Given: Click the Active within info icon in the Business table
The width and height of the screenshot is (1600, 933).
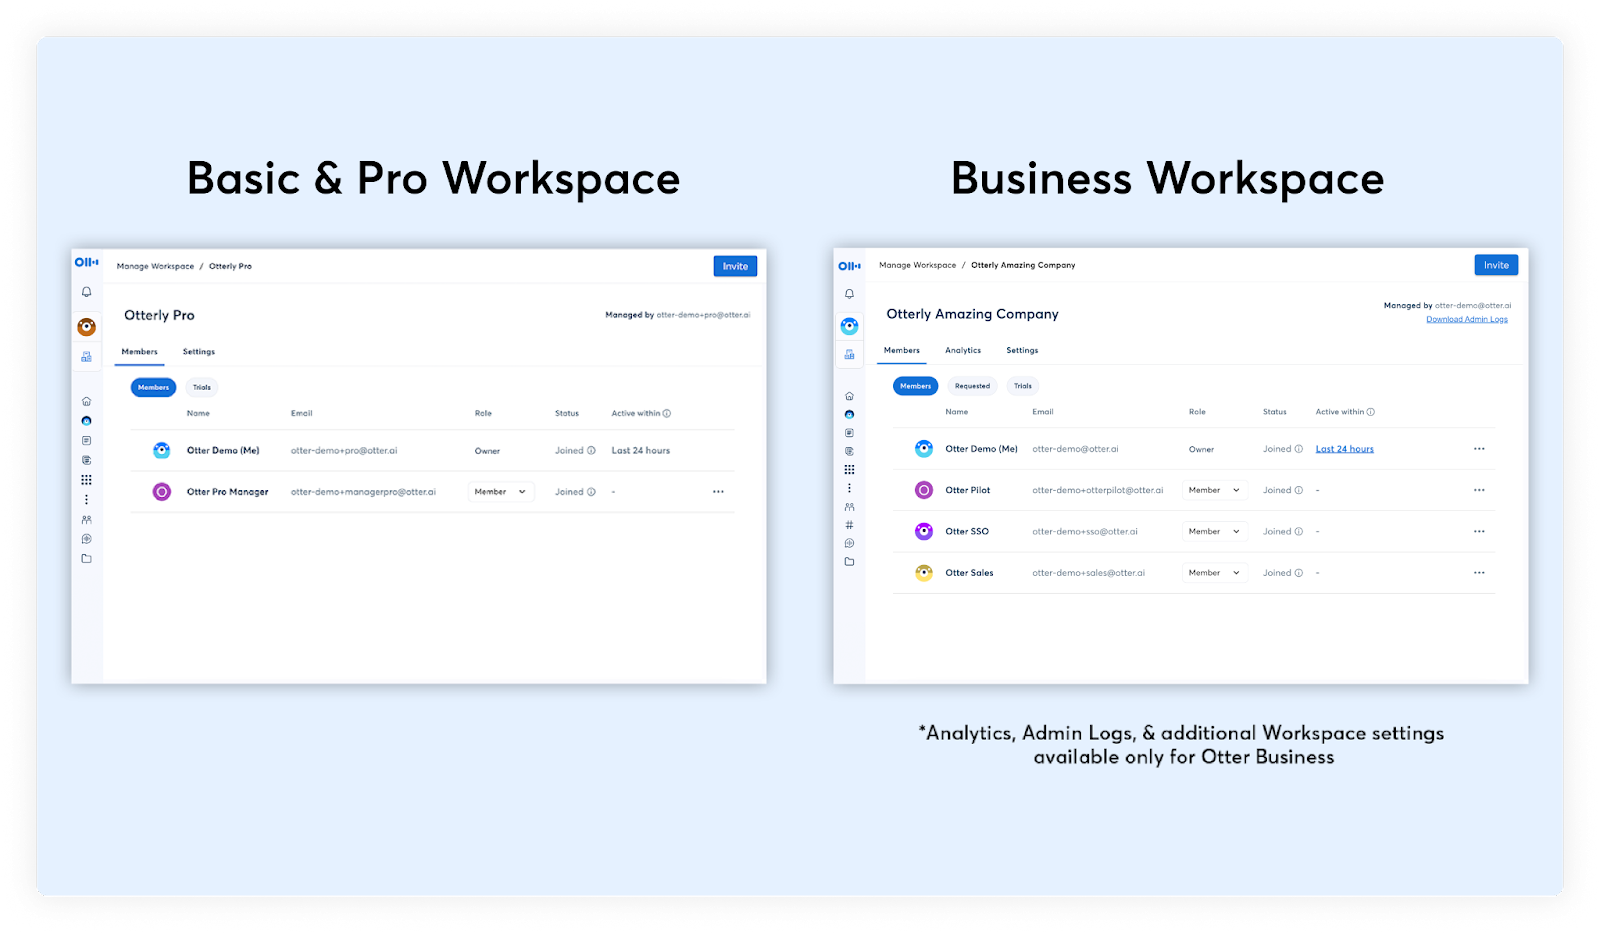Looking at the screenshot, I should point(1371,412).
